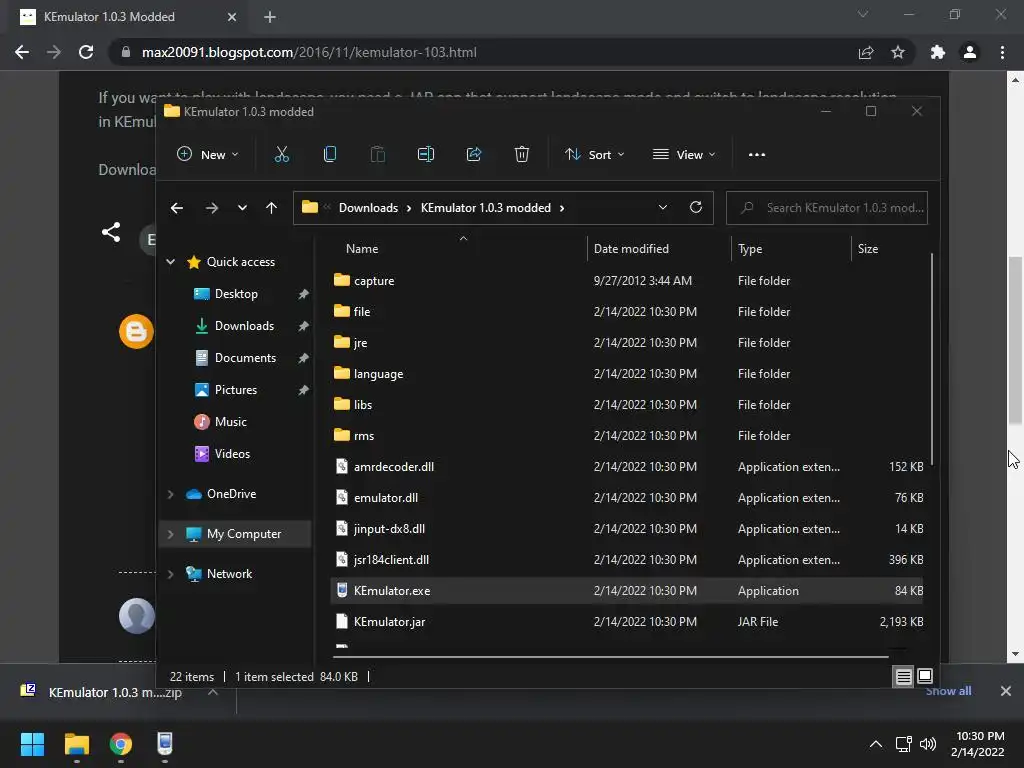Screen dimensions: 1024x768
Task: Open the See more ellipsis menu
Action: pyautogui.click(x=756, y=155)
